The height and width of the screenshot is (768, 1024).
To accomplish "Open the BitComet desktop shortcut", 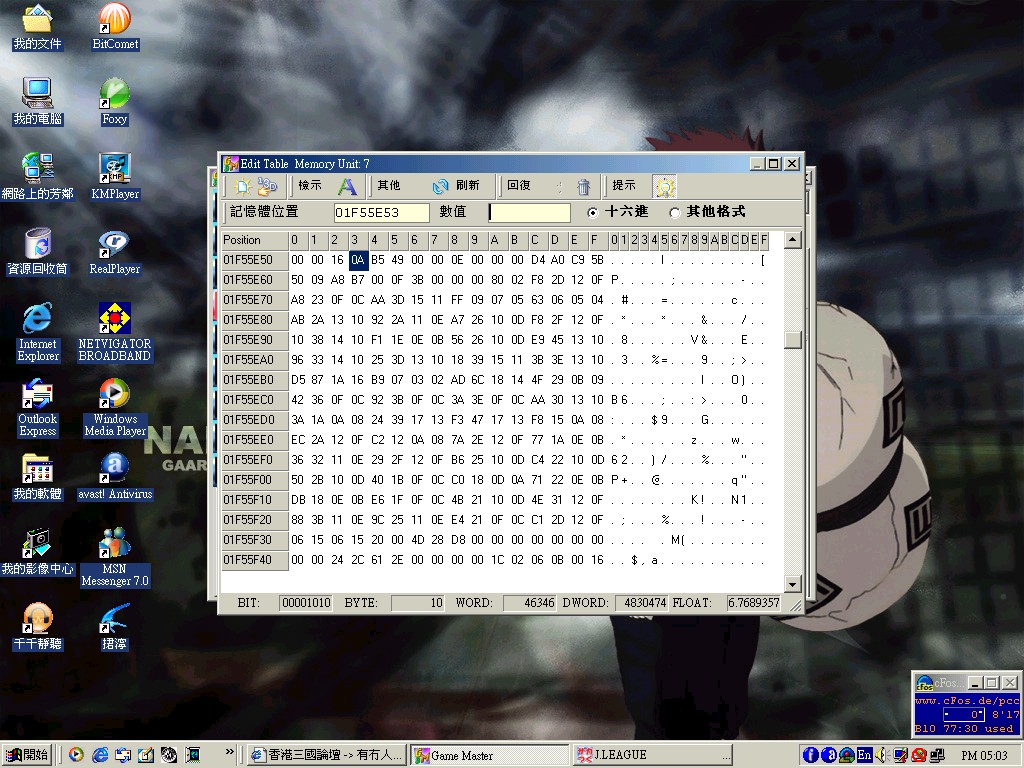I will click(x=115, y=28).
